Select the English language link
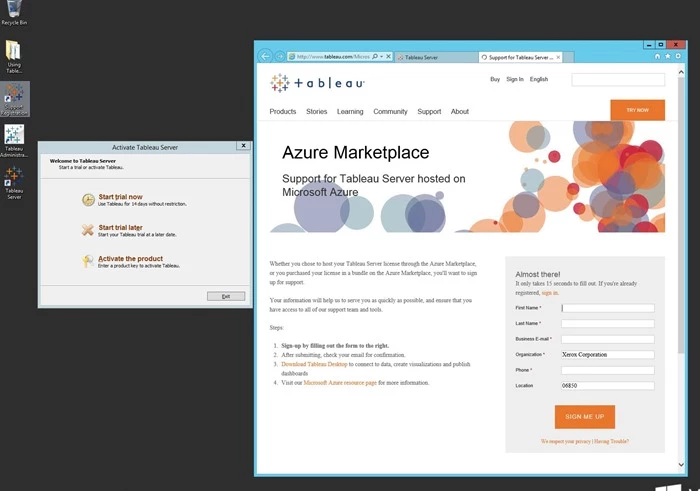 point(539,79)
